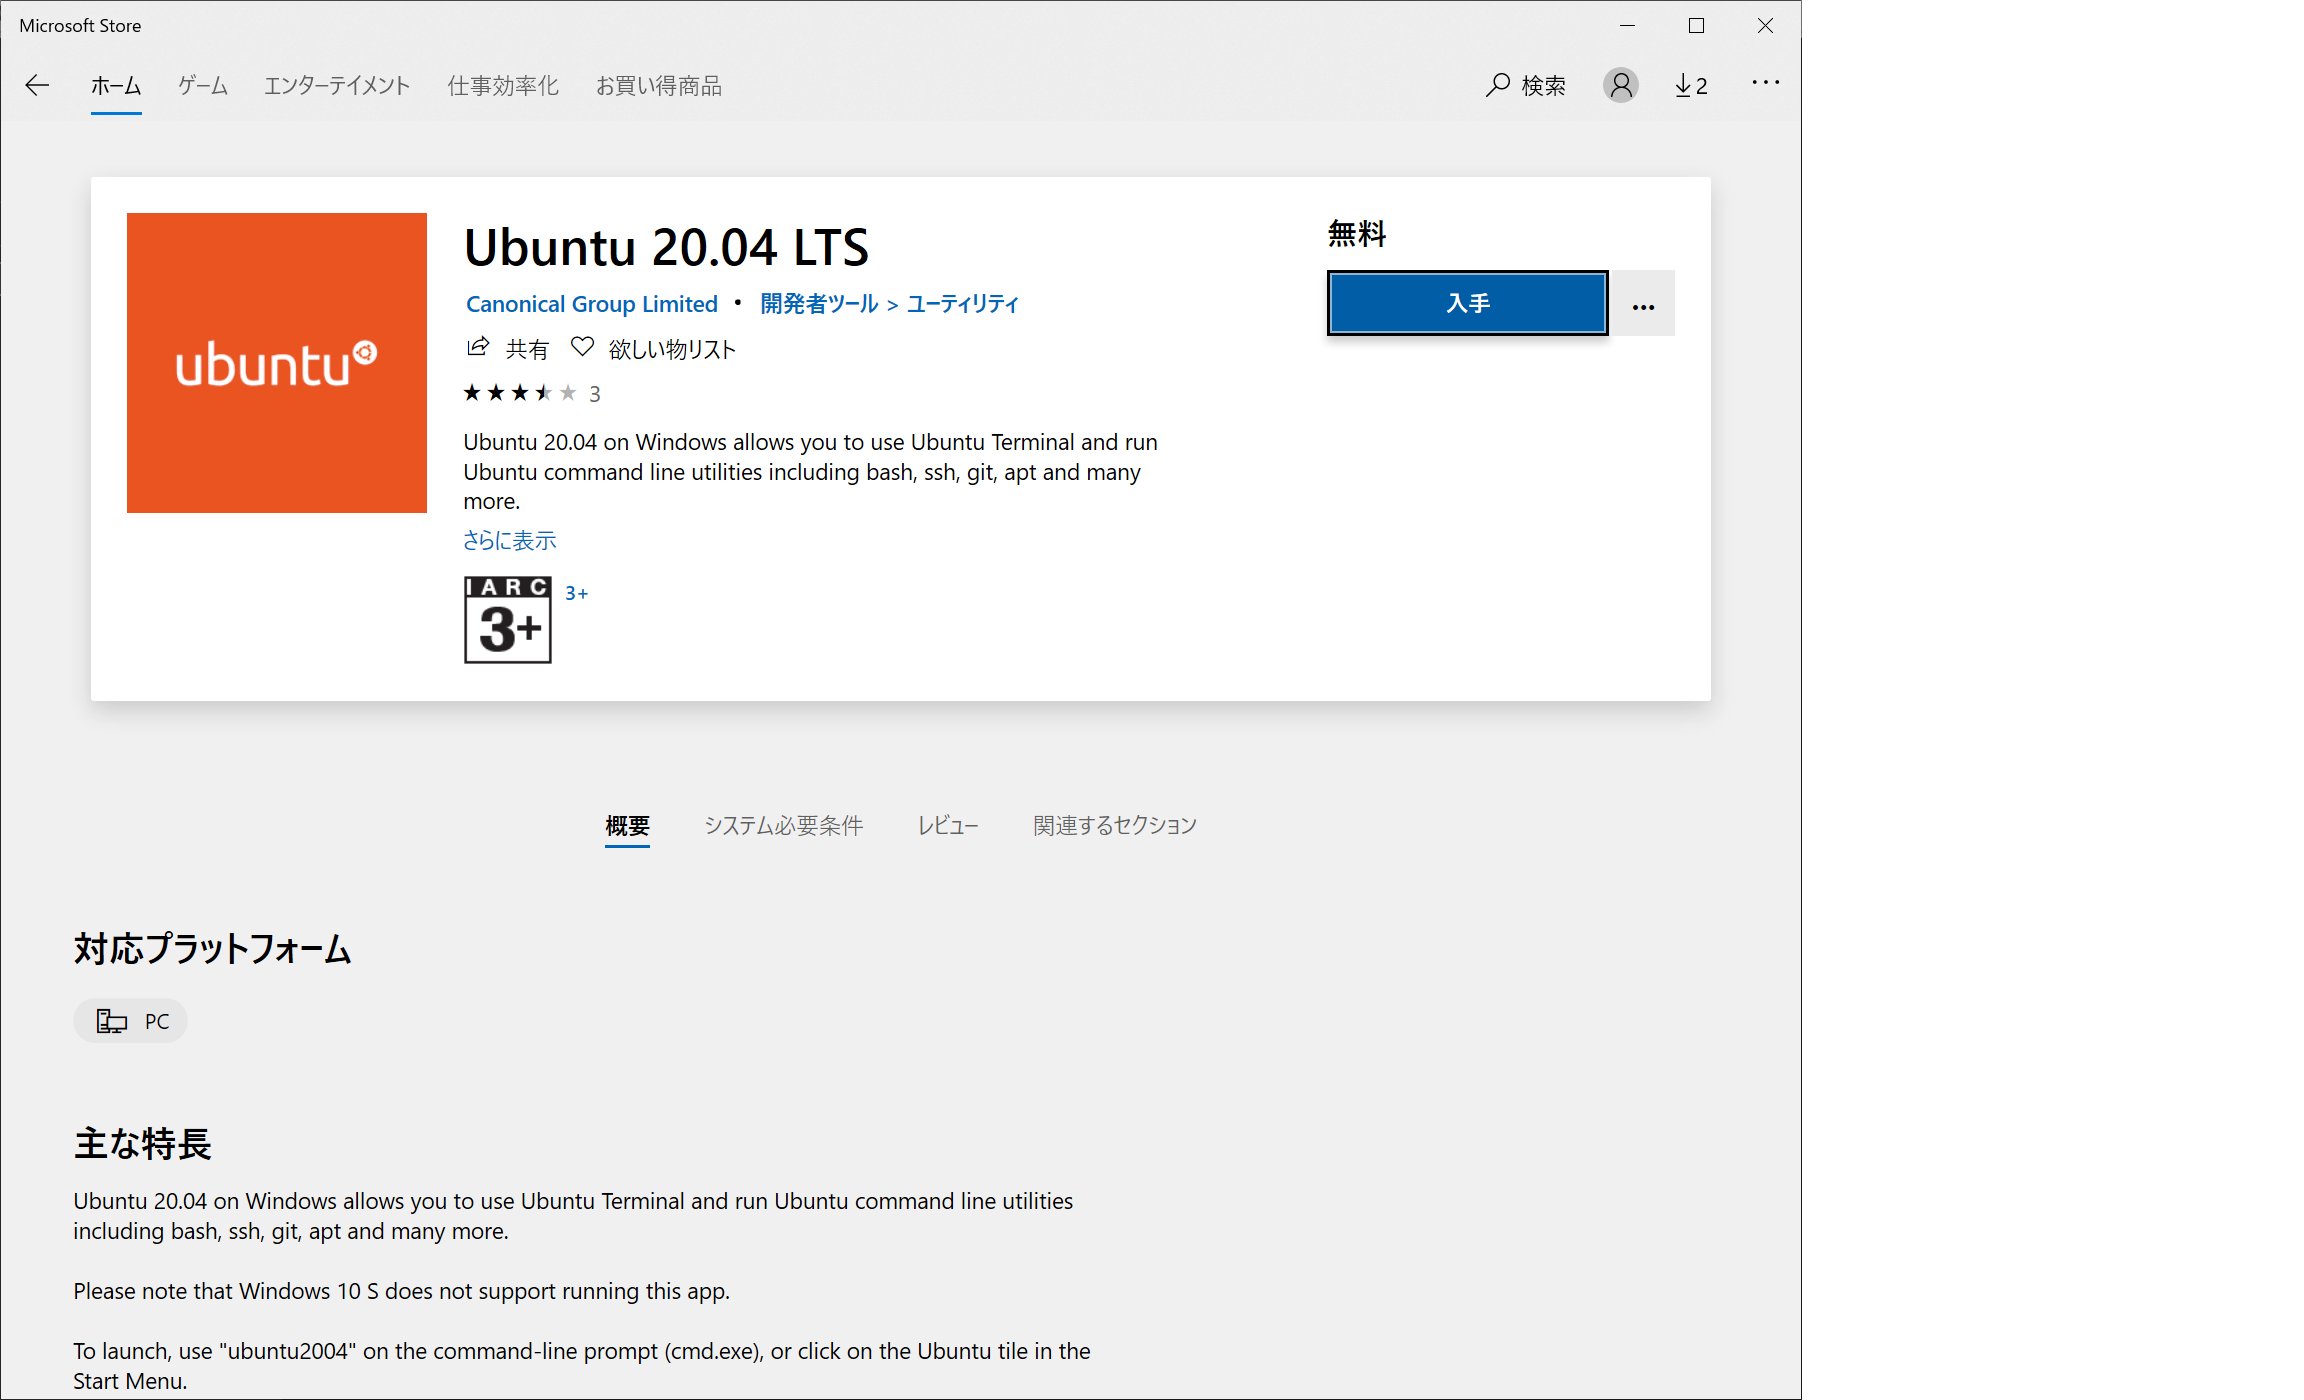The height and width of the screenshot is (1400, 2304).
Task: Click the PC platform chip
Action: pos(131,1021)
